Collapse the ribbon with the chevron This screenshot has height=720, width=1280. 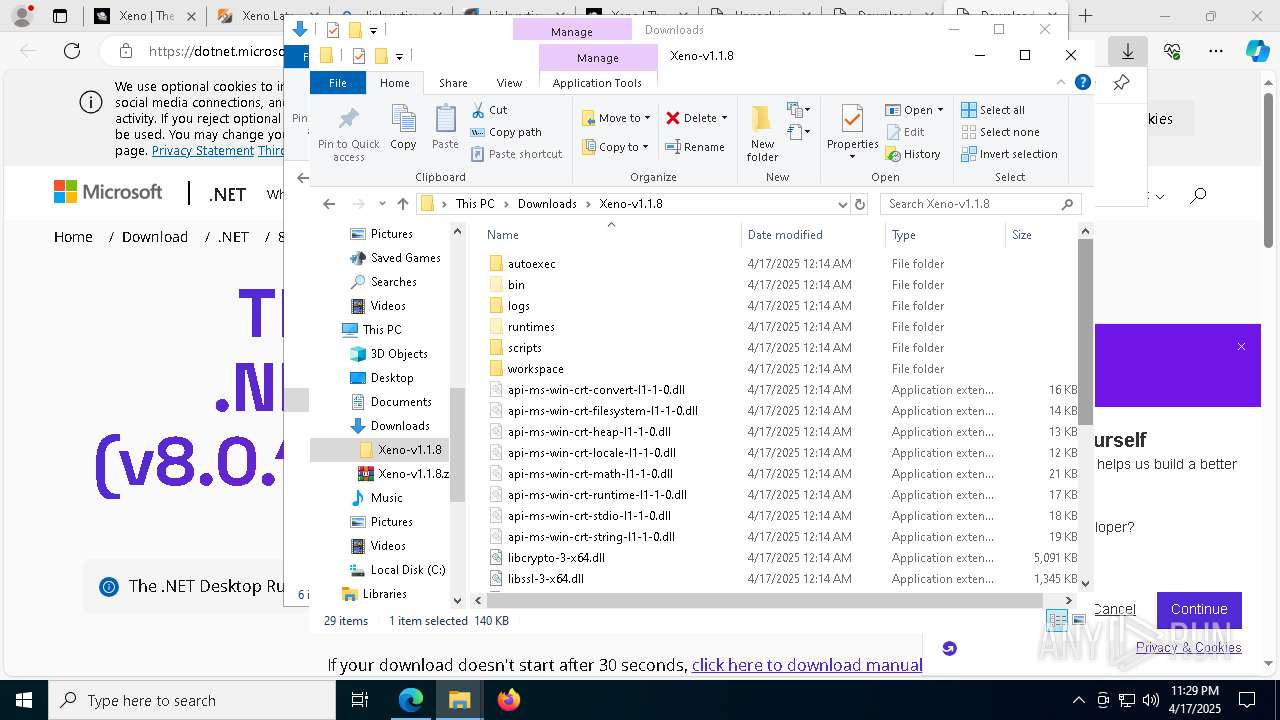(1061, 83)
